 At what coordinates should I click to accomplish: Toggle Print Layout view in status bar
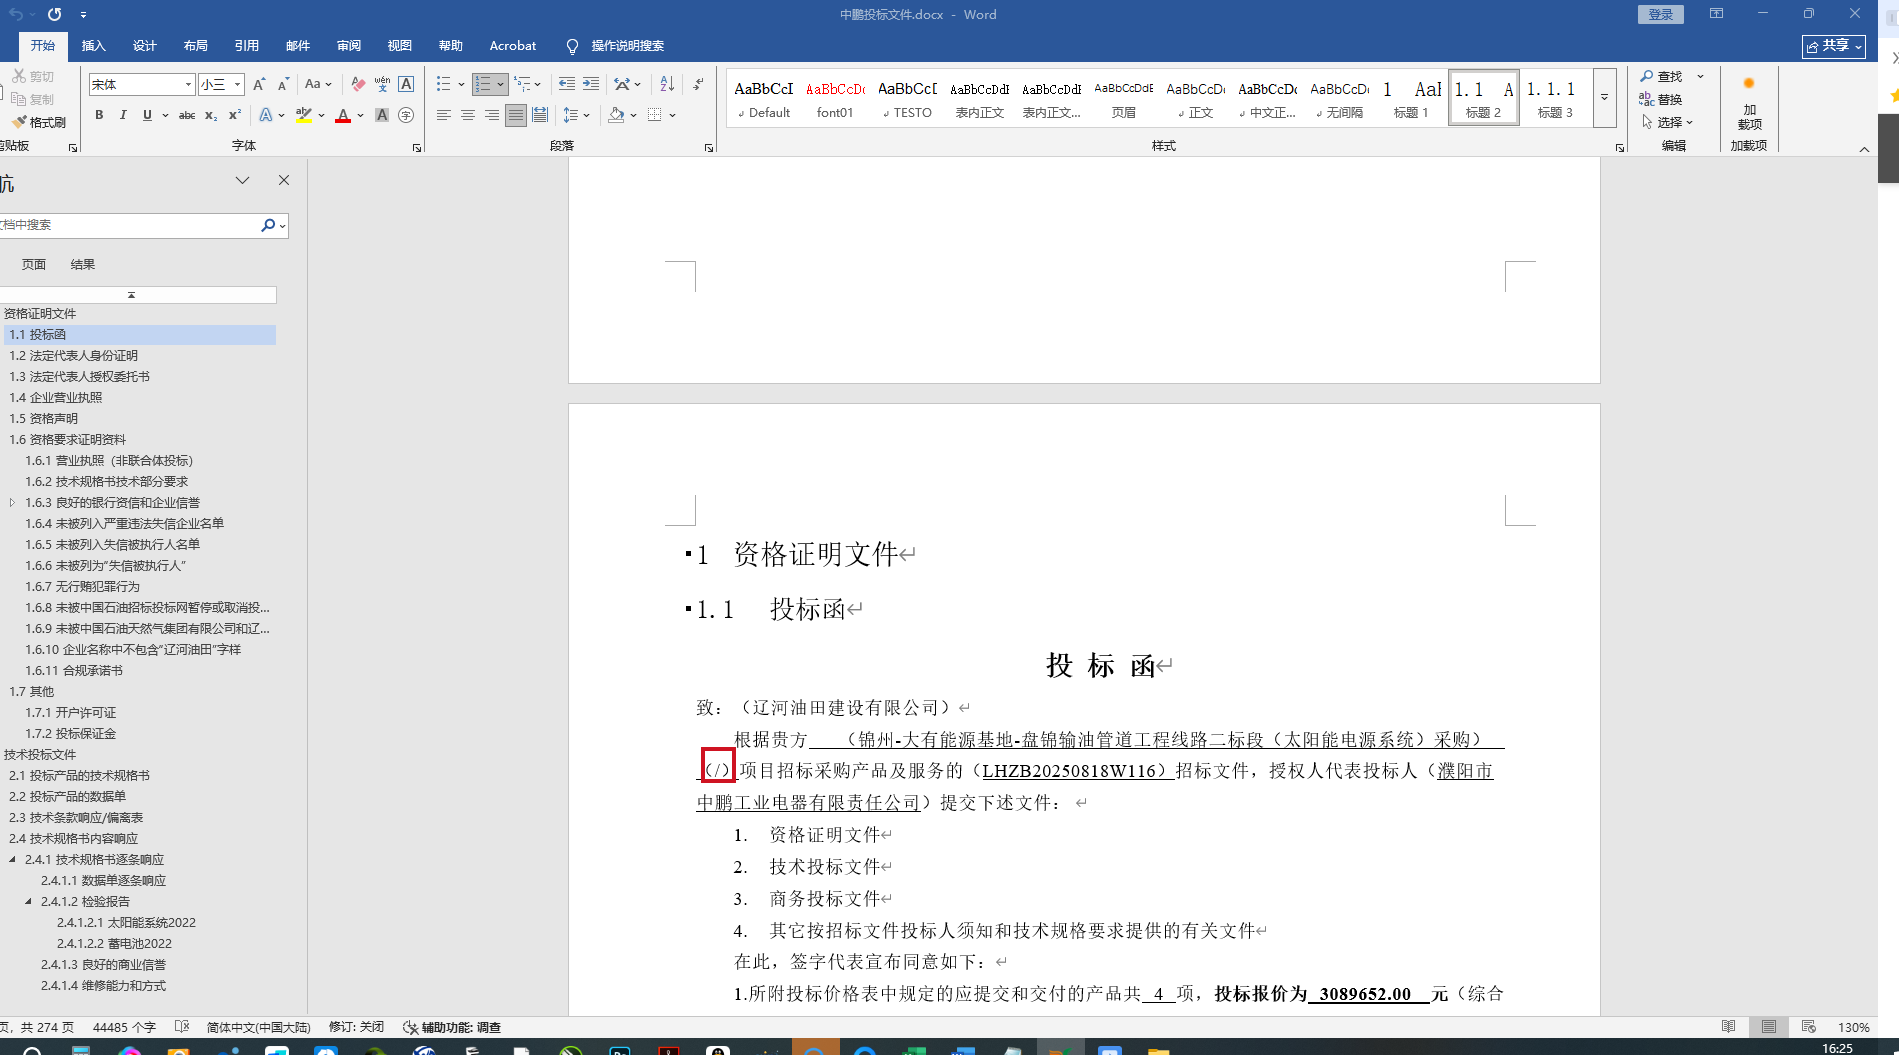pyautogui.click(x=1768, y=1027)
